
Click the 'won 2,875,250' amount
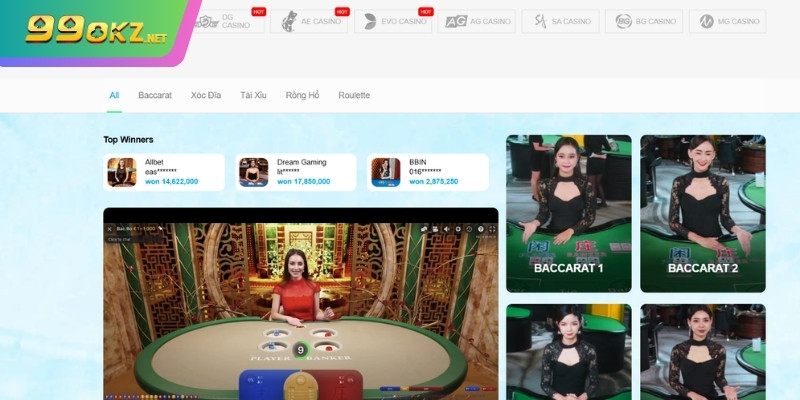tap(434, 182)
